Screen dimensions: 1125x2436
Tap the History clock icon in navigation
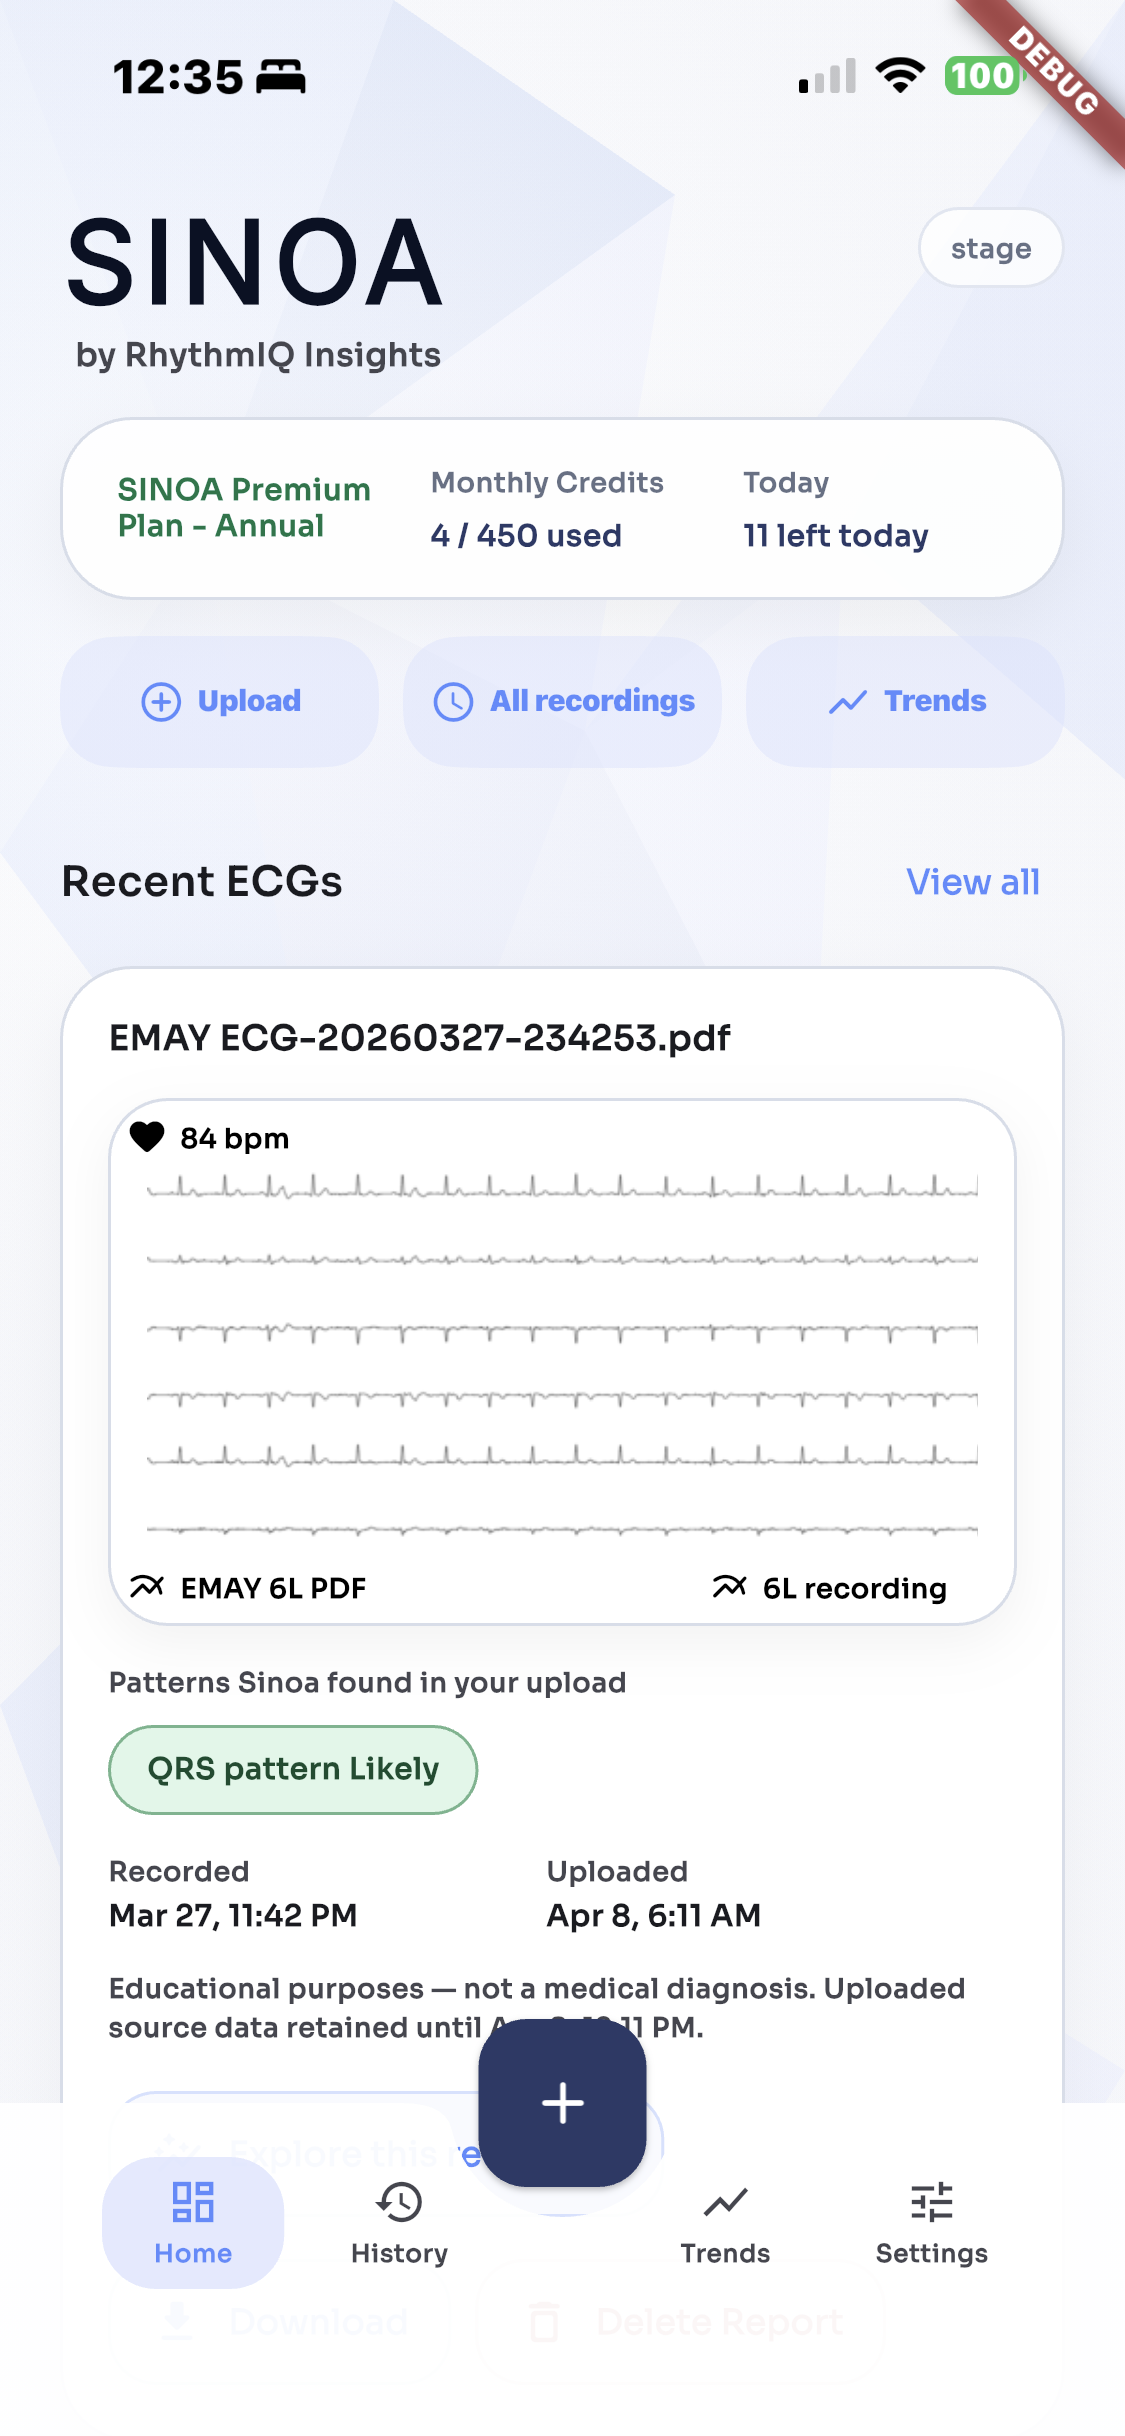(399, 2202)
